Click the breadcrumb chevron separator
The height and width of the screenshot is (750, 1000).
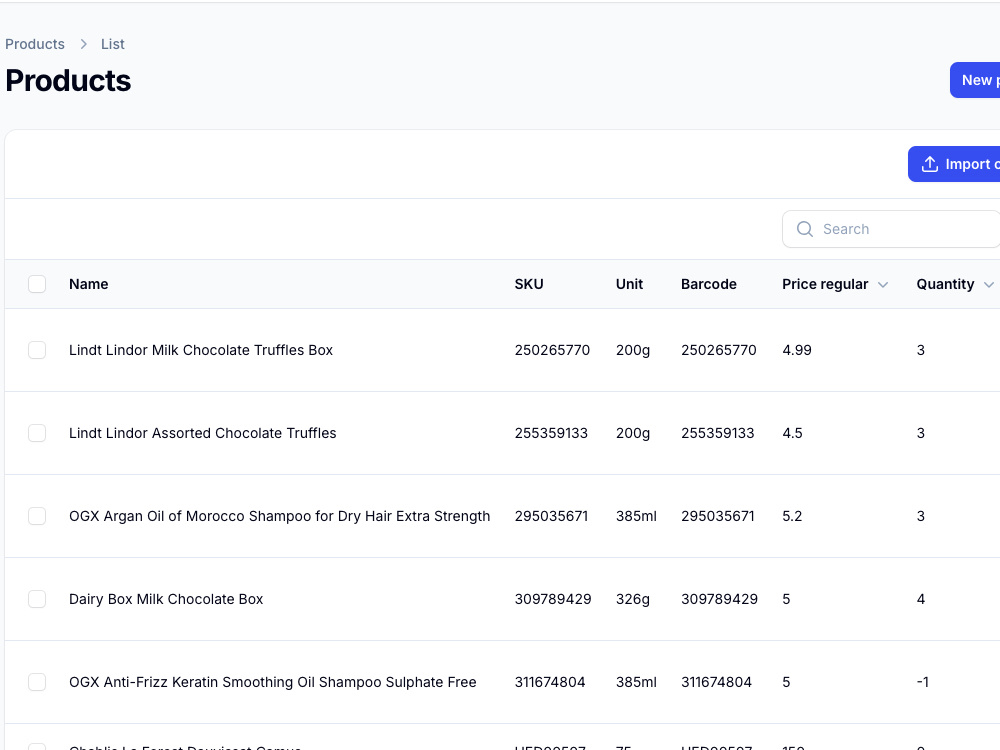(83, 44)
